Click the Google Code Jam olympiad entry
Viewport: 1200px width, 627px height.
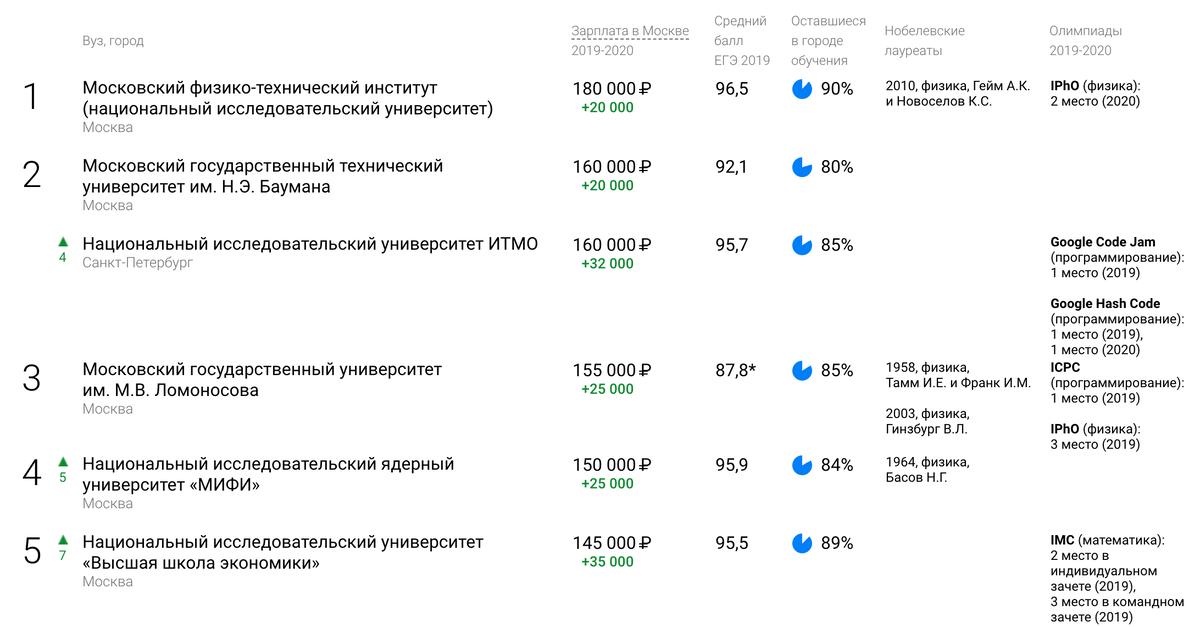point(1102,242)
